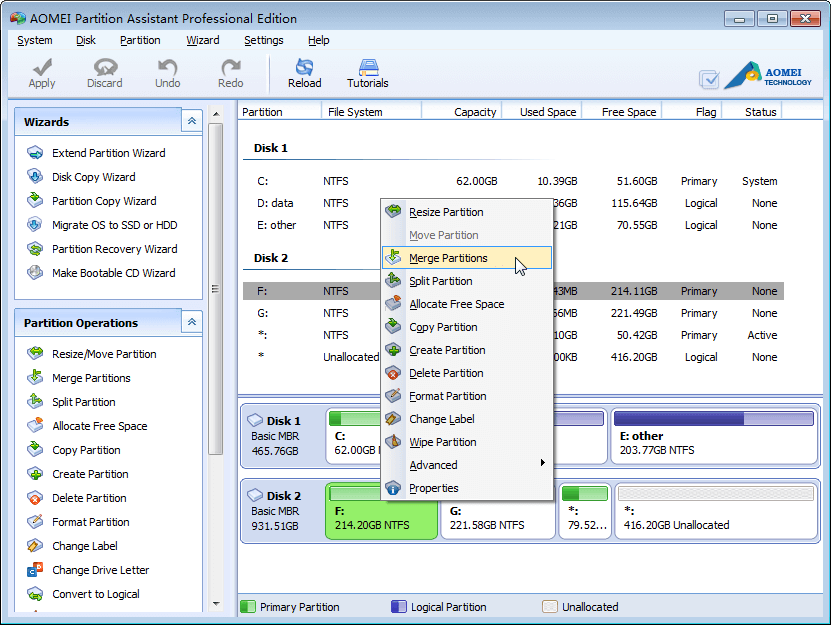Open the Tutorials toolbar icon
Image resolution: width=831 pixels, height=625 pixels.
[x=367, y=73]
